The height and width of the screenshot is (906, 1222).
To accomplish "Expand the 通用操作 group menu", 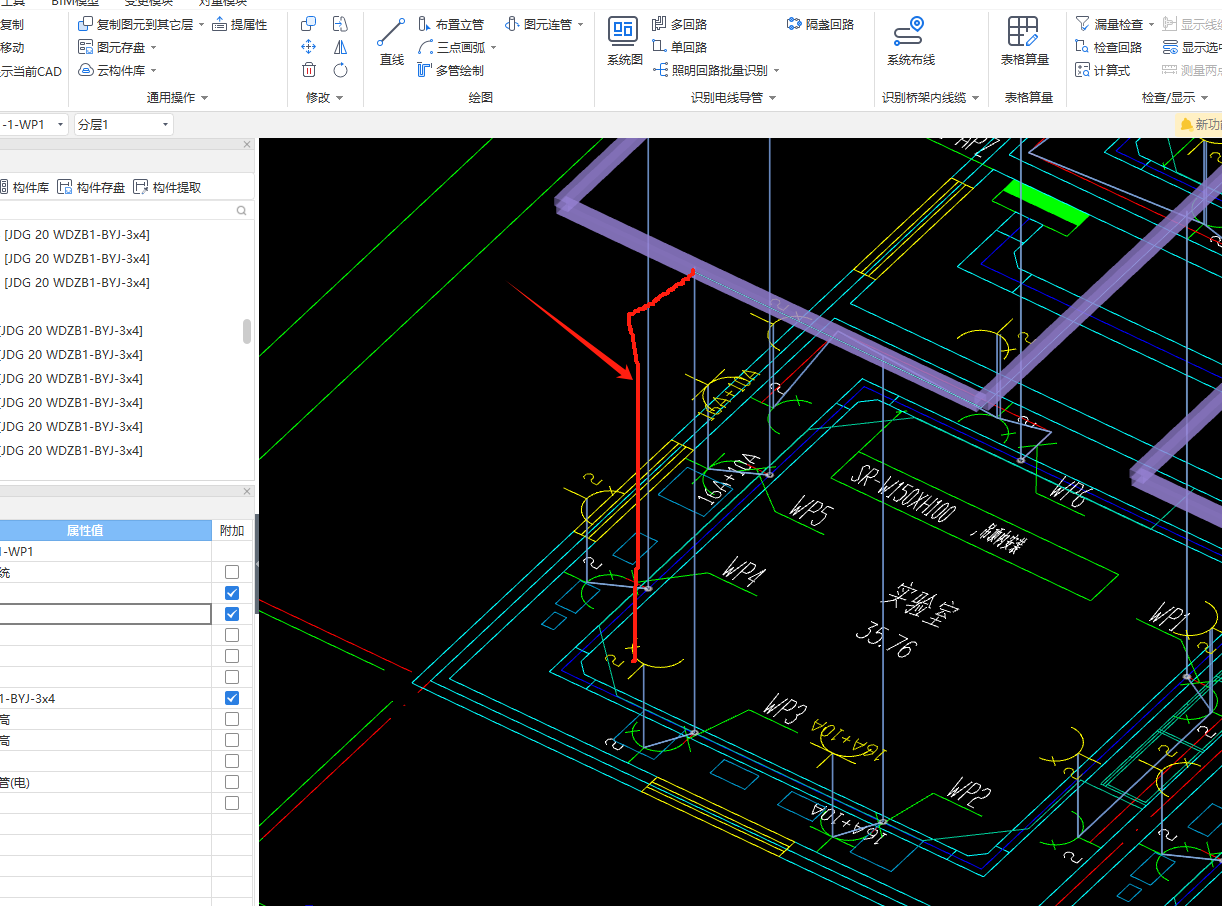I will 205,98.
